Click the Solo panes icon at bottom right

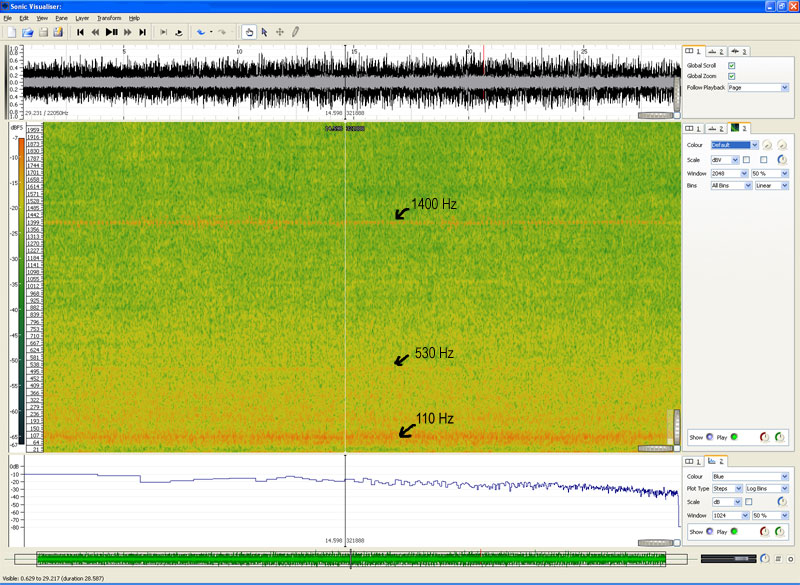778,559
